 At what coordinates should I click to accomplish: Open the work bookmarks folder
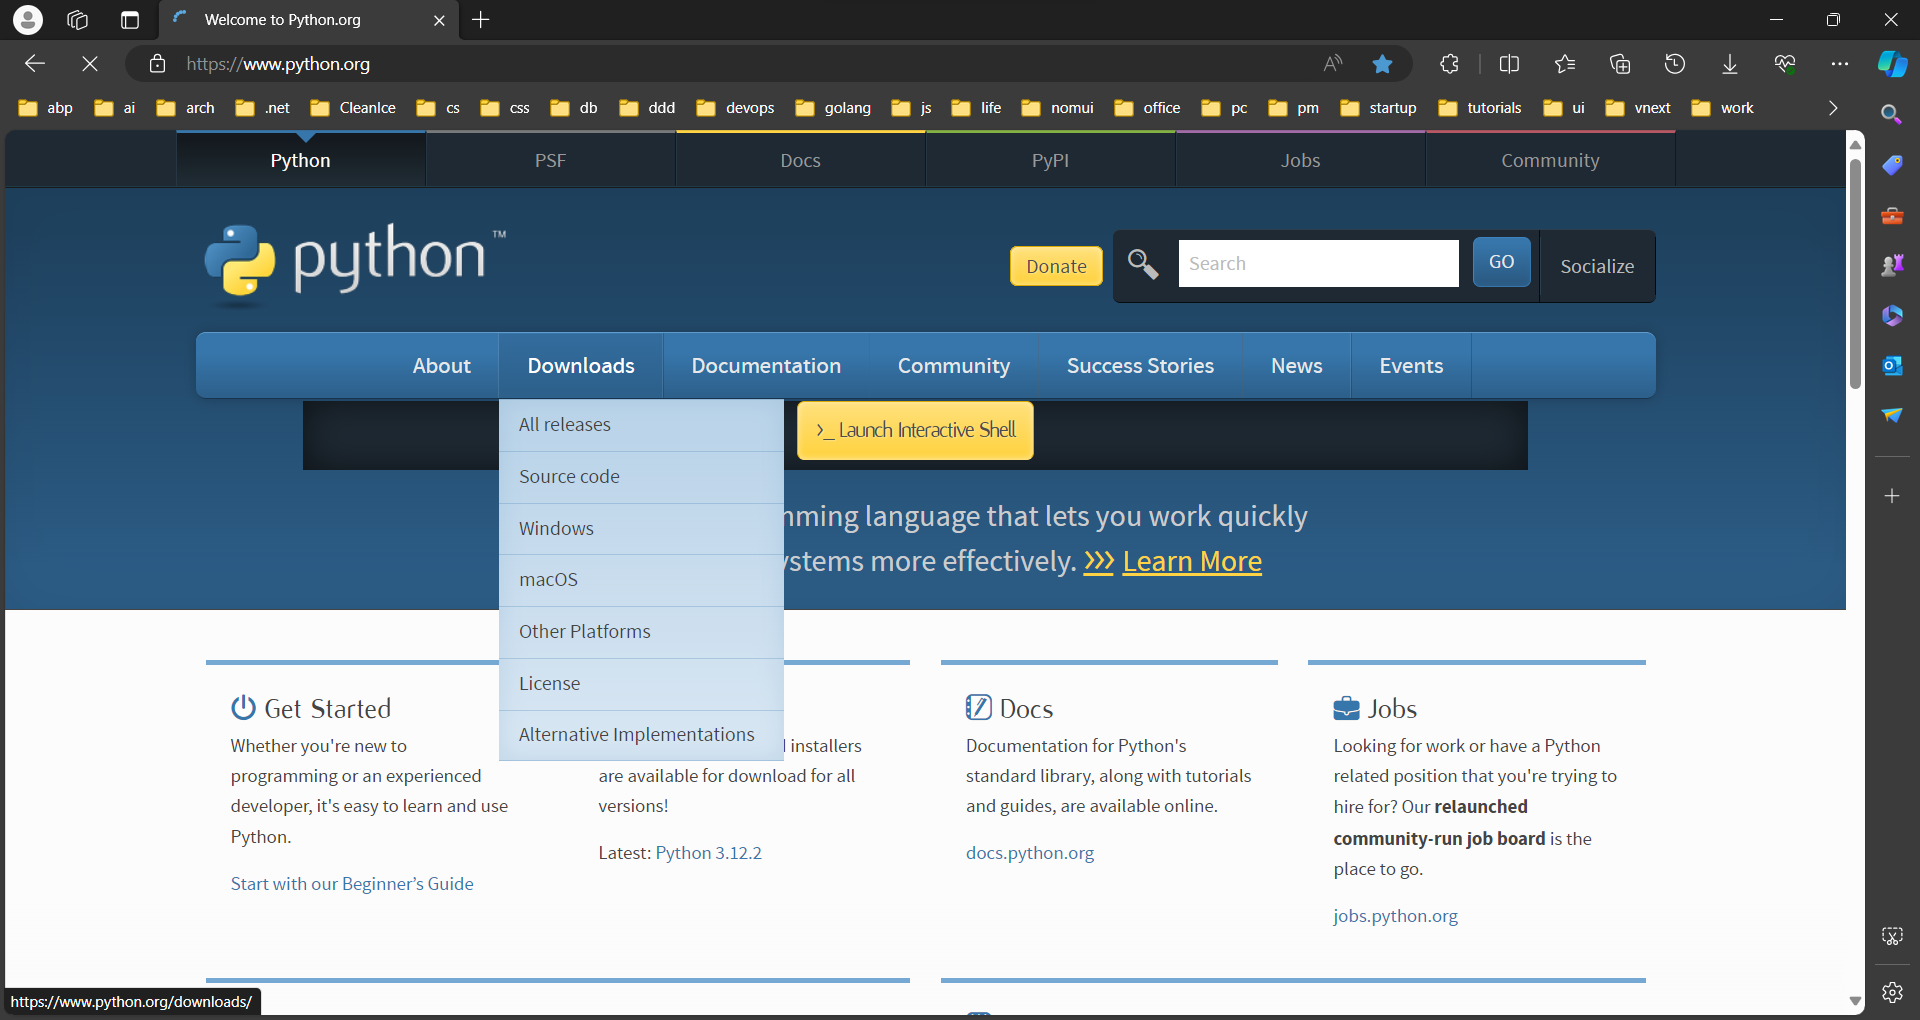tap(1723, 108)
